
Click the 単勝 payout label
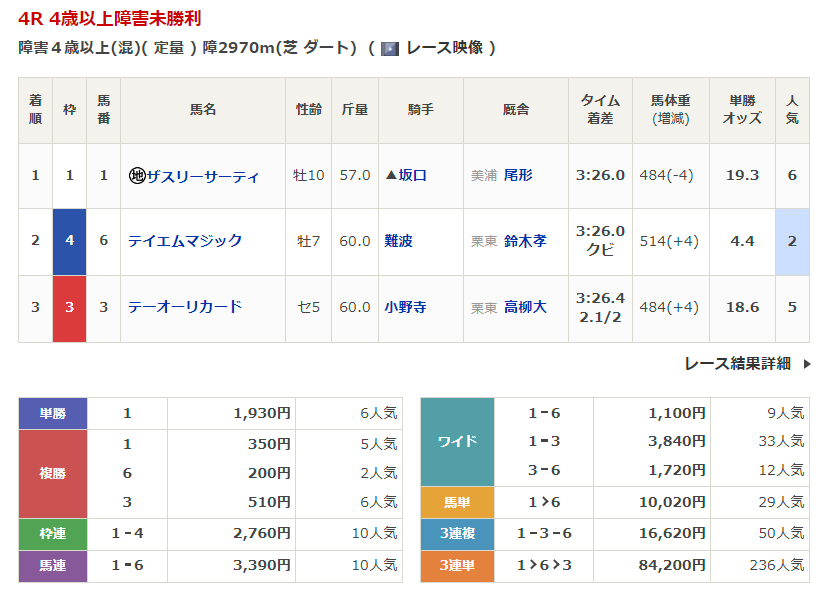(x=53, y=413)
